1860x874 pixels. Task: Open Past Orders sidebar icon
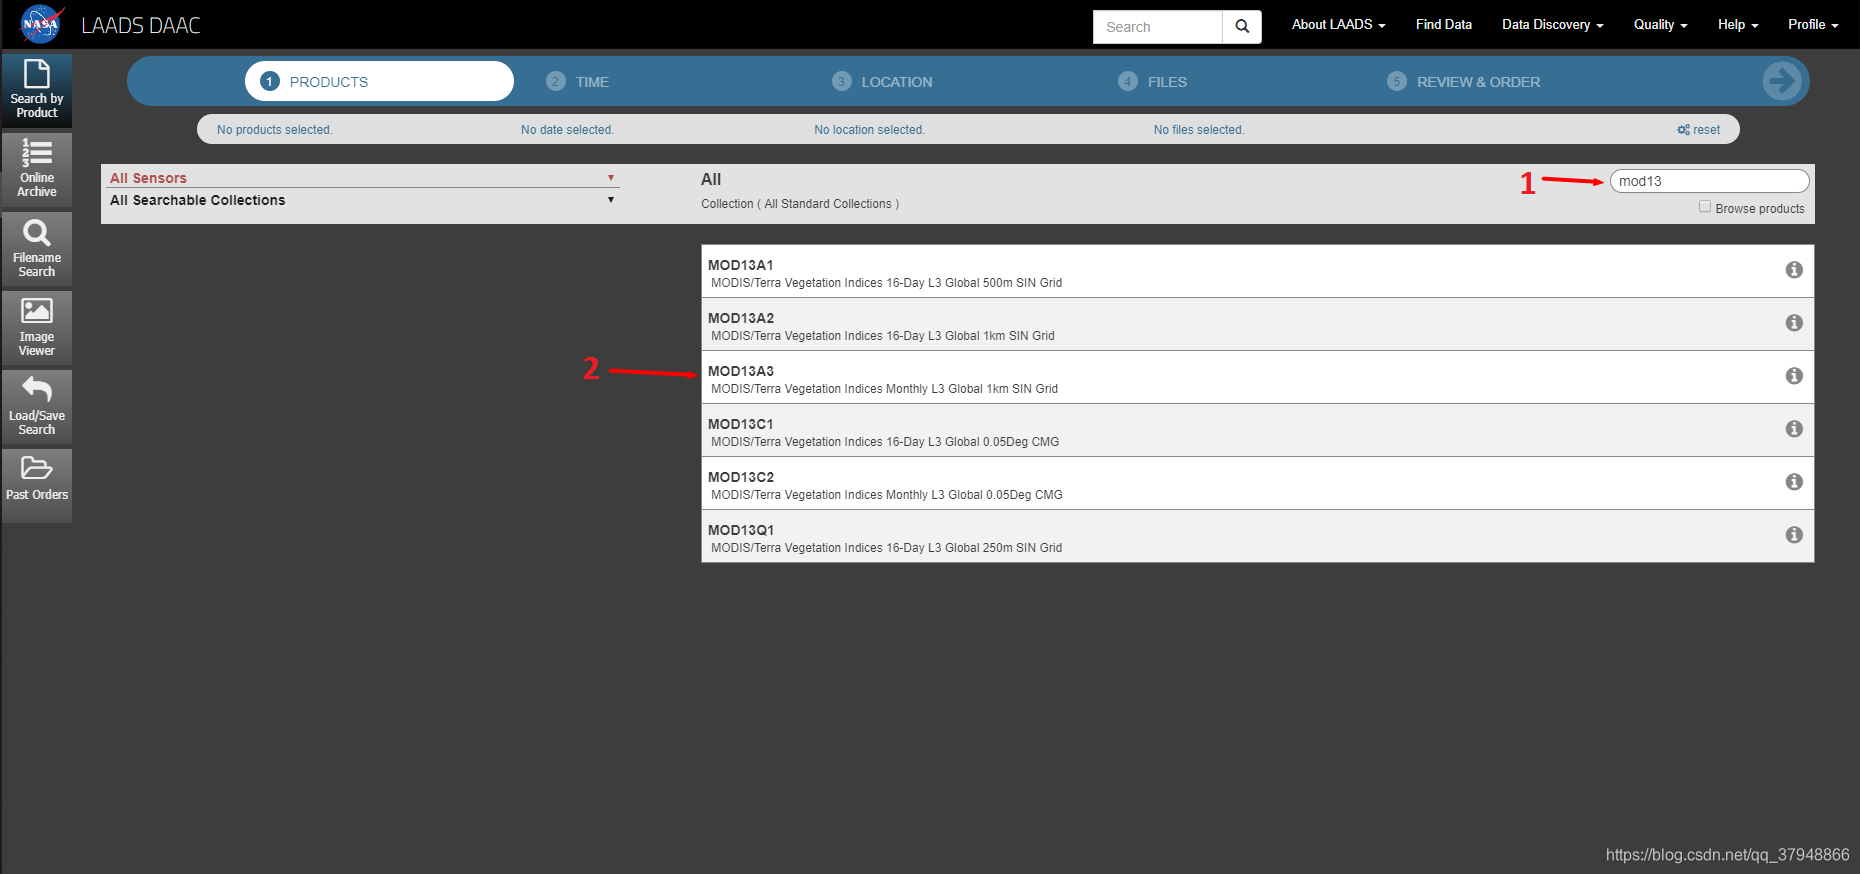pyautogui.click(x=37, y=486)
